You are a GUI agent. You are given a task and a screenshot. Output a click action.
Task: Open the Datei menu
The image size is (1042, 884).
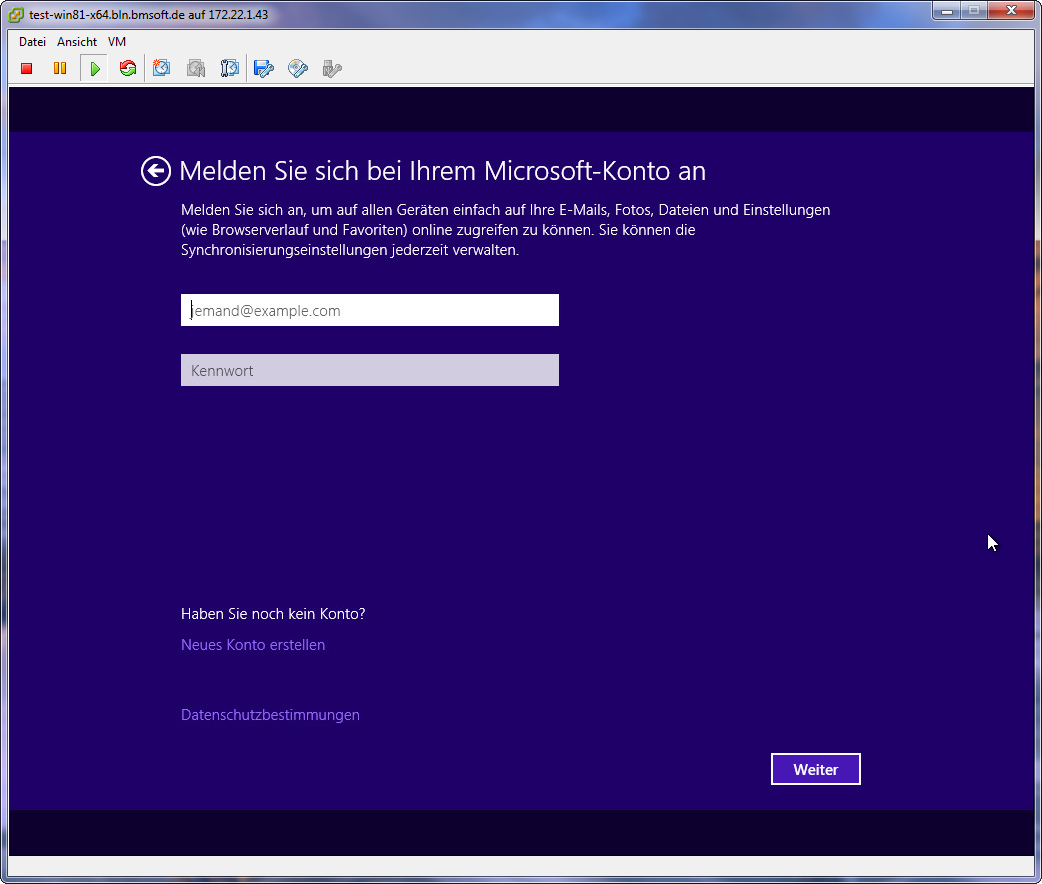[x=32, y=42]
